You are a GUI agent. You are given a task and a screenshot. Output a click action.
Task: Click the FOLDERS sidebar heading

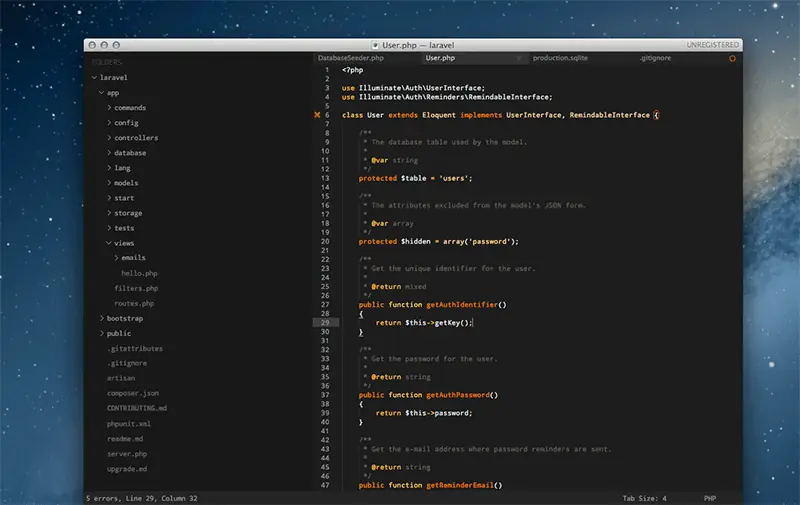[x=107, y=62]
